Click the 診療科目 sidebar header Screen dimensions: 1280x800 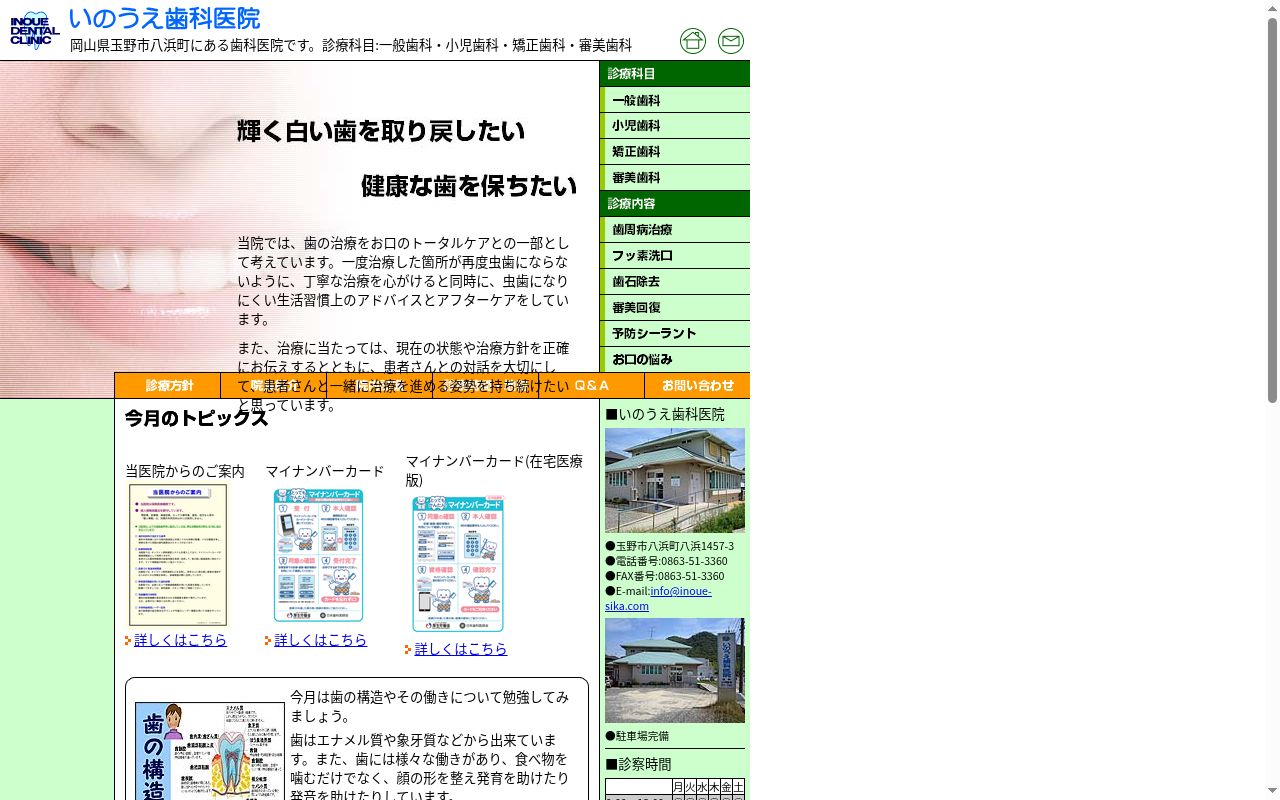pos(675,74)
